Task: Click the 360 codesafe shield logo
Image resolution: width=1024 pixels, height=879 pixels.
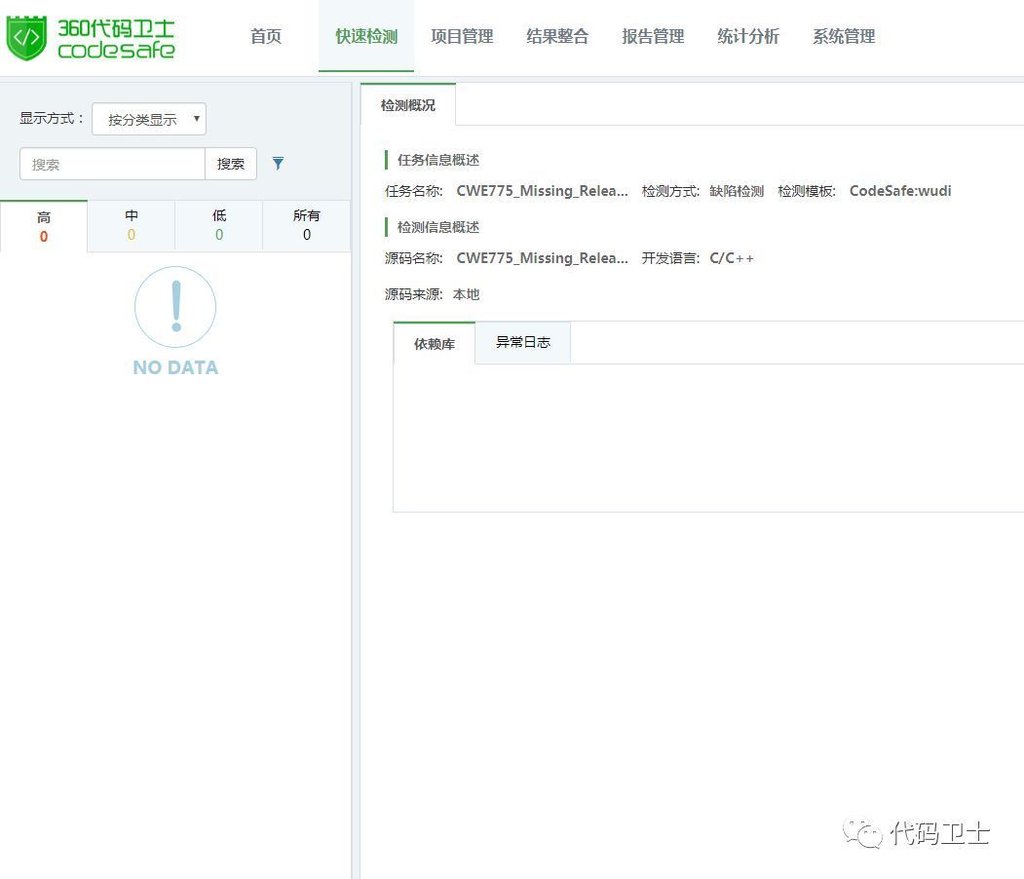Action: [26, 38]
